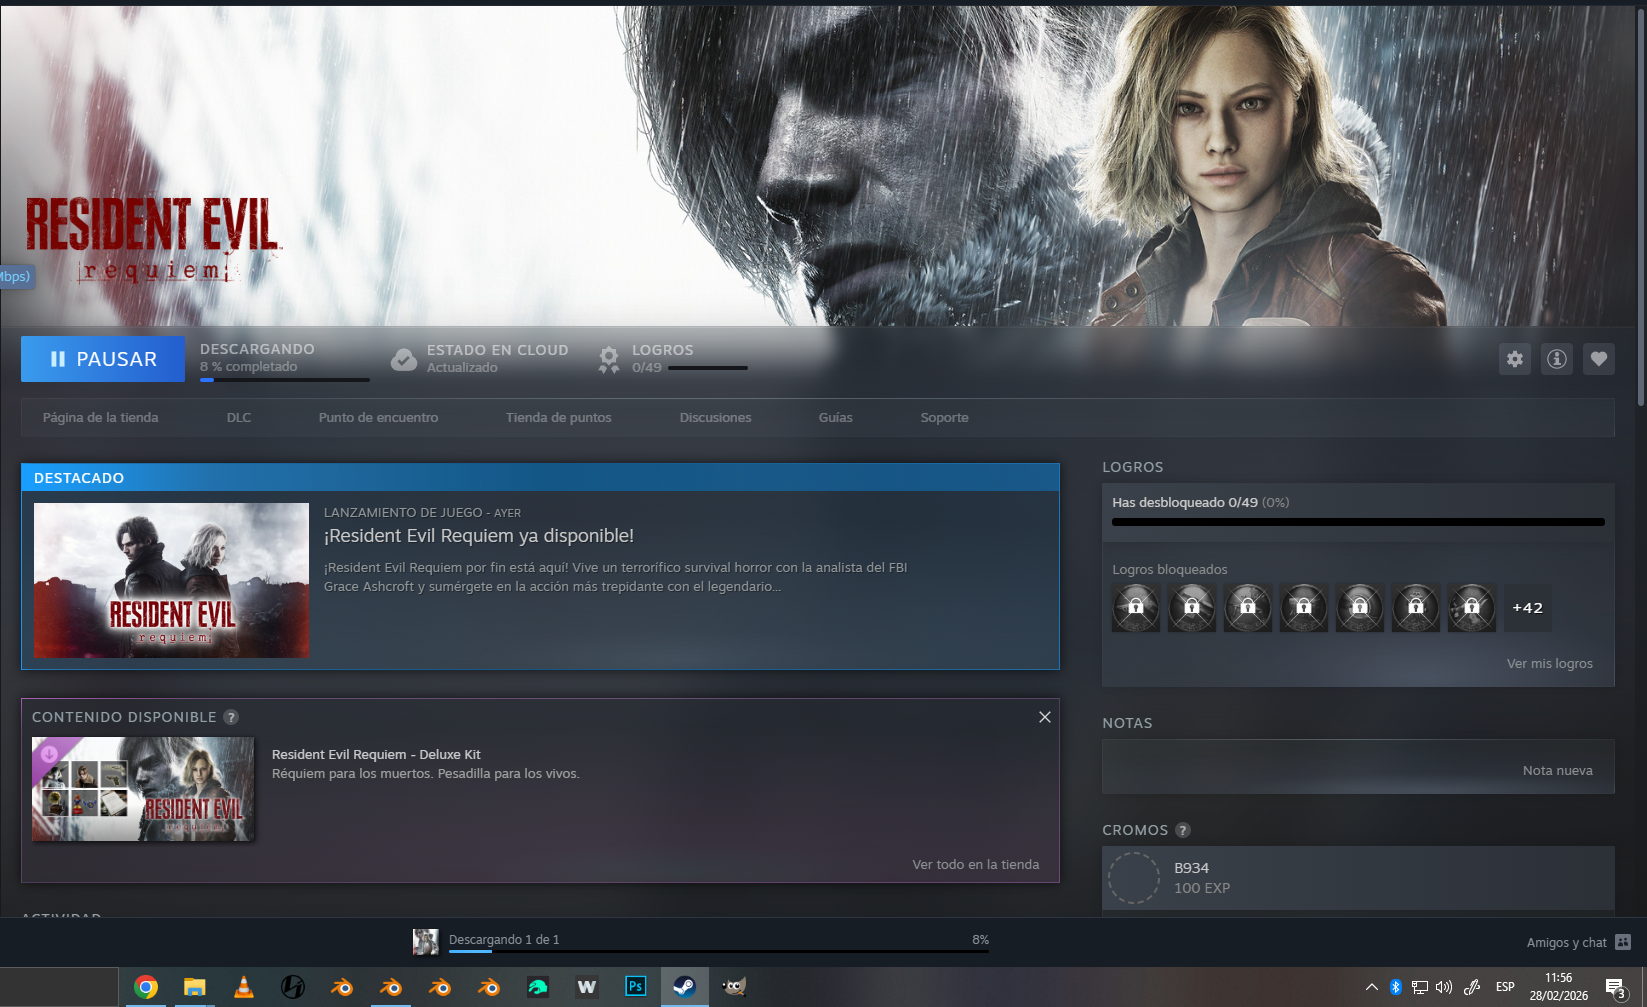Click the Steam icon in the taskbar

pos(684,987)
